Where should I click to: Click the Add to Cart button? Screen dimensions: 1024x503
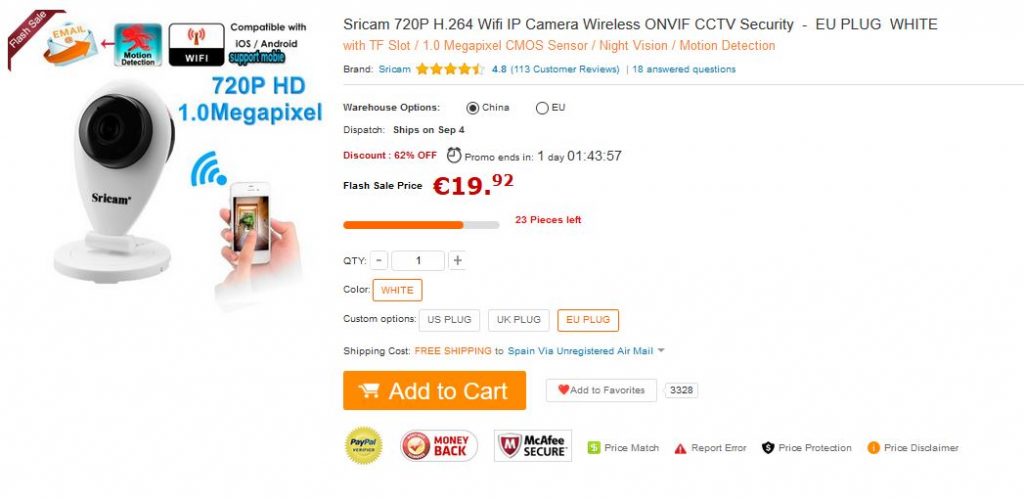[x=434, y=391]
